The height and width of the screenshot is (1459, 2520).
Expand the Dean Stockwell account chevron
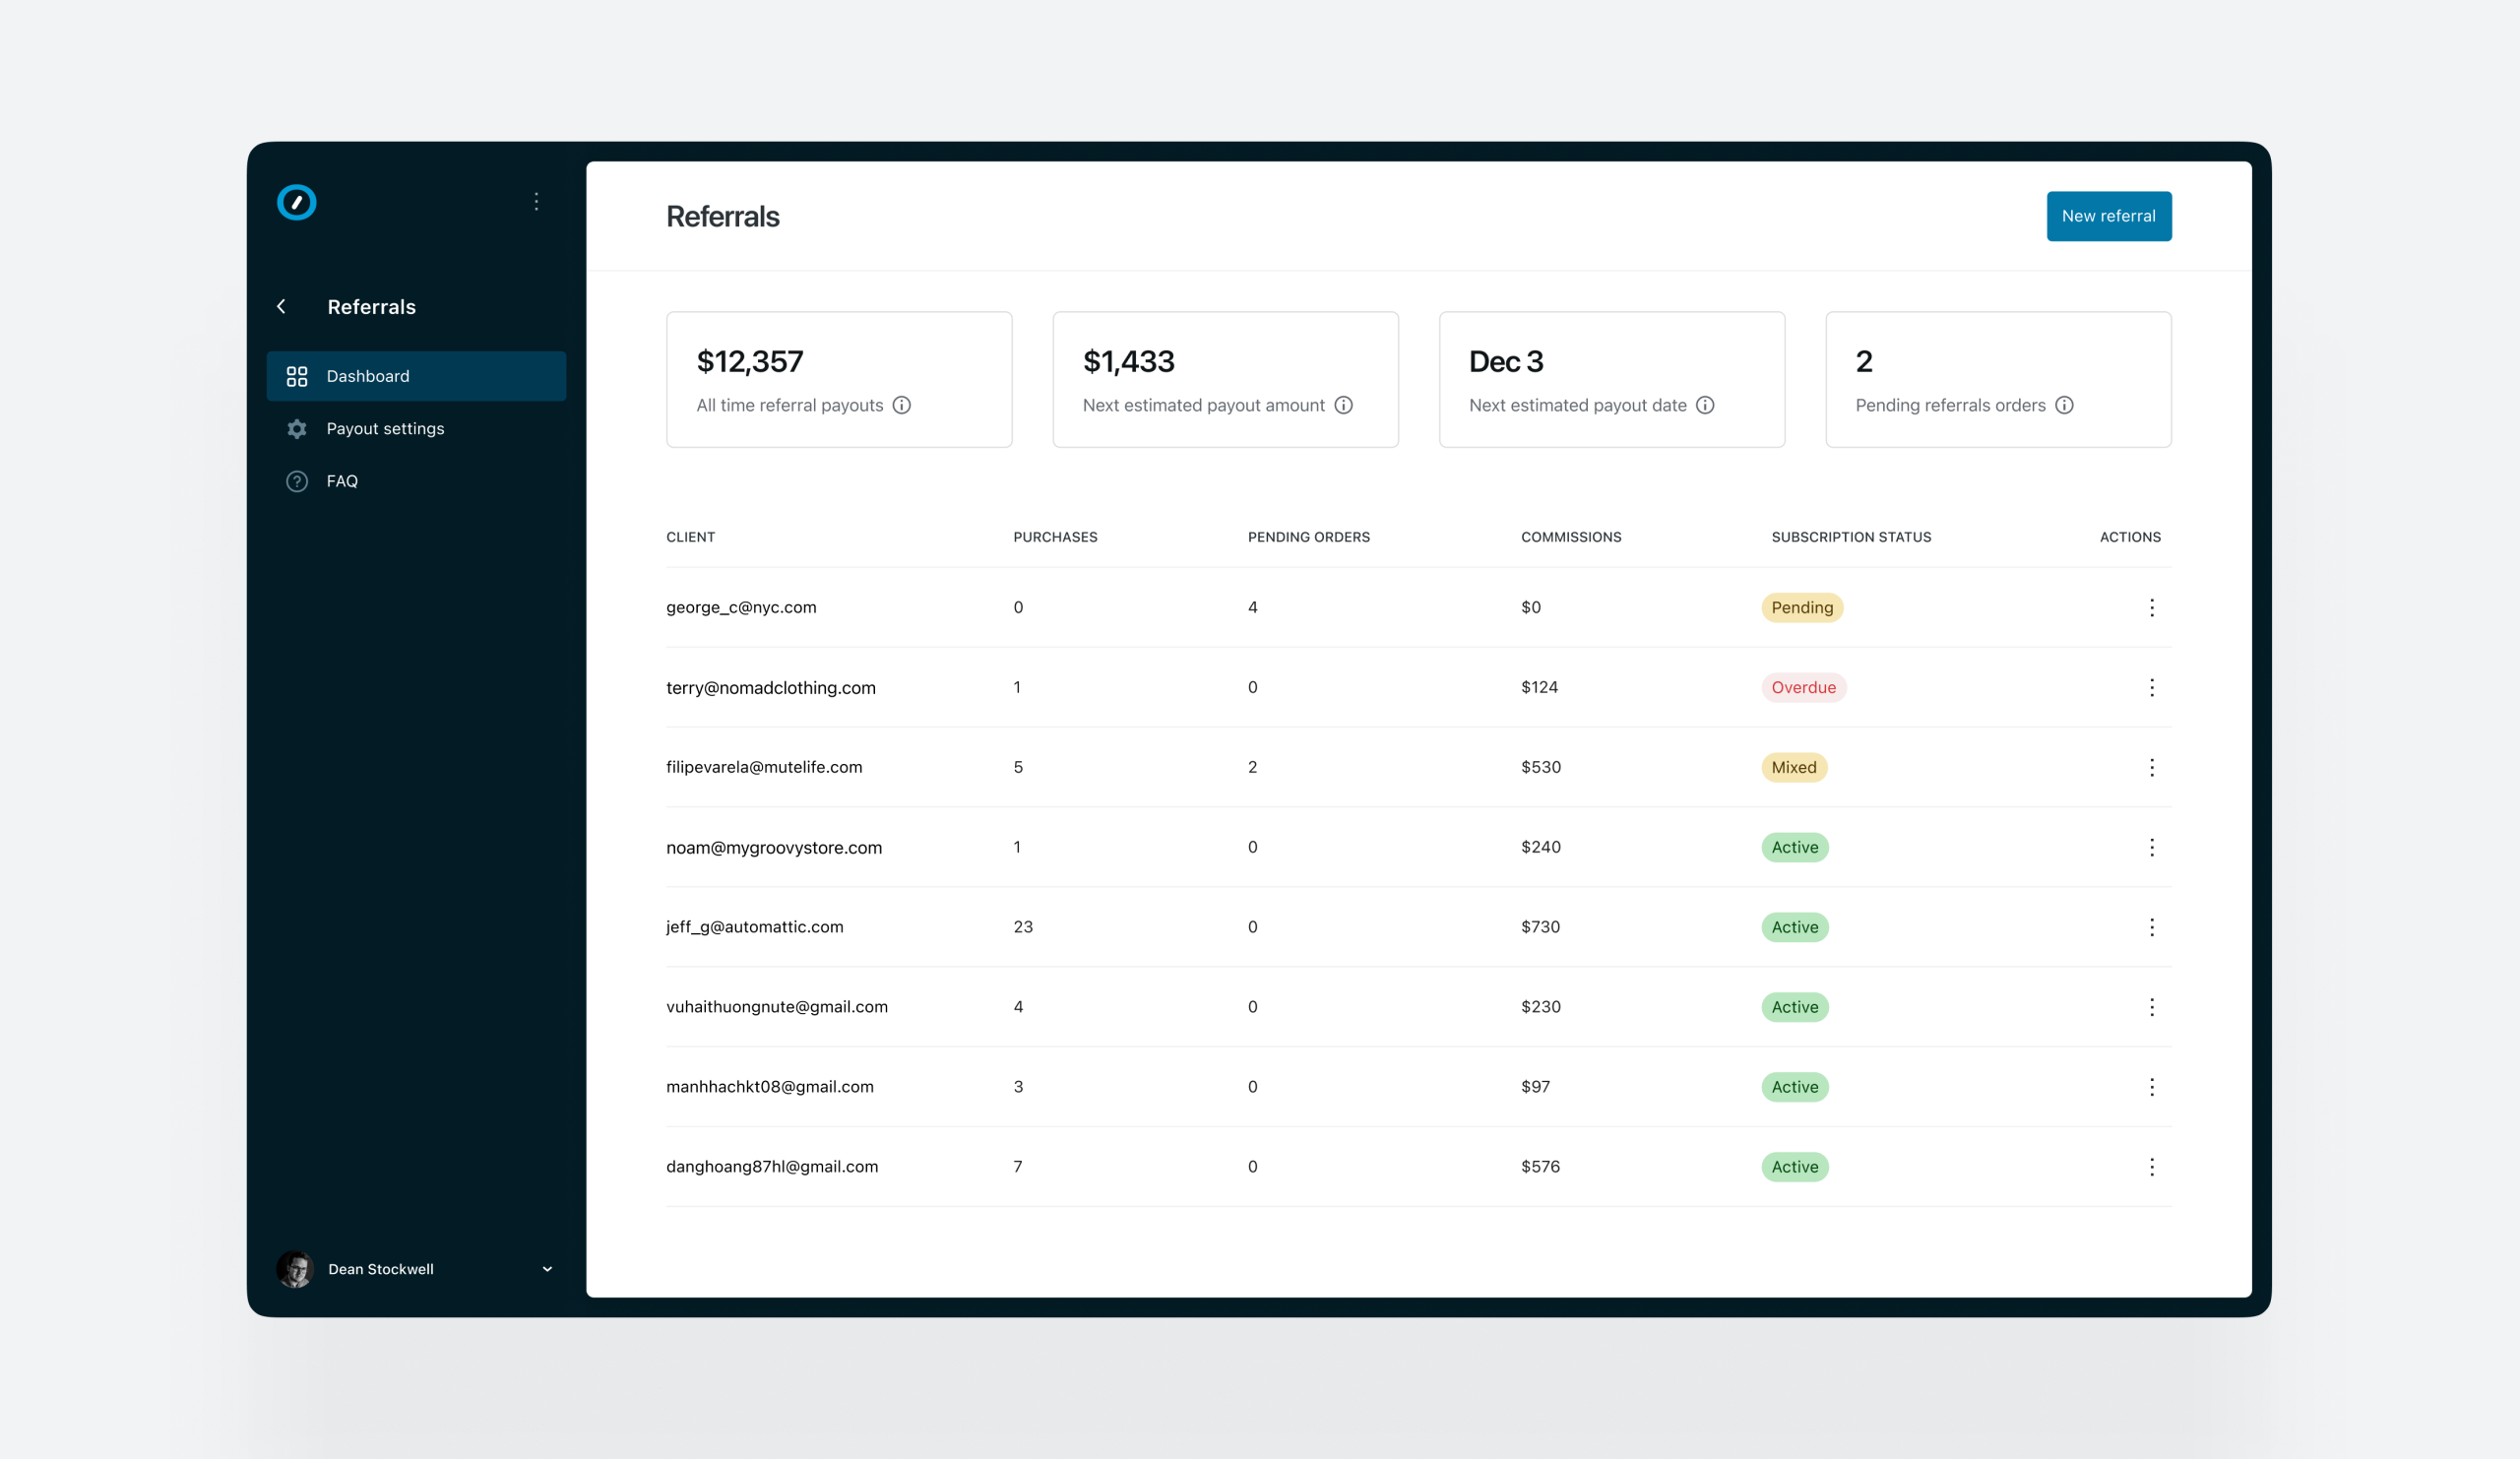tap(547, 1269)
